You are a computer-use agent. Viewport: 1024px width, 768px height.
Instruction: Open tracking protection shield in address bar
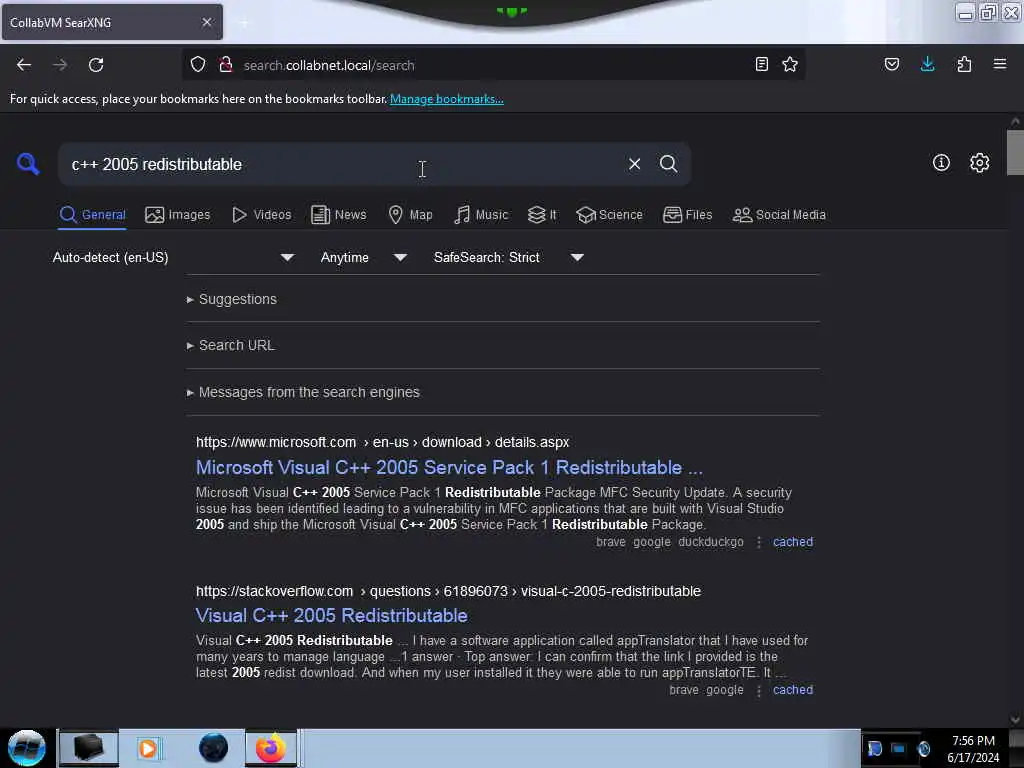pyautogui.click(x=198, y=65)
